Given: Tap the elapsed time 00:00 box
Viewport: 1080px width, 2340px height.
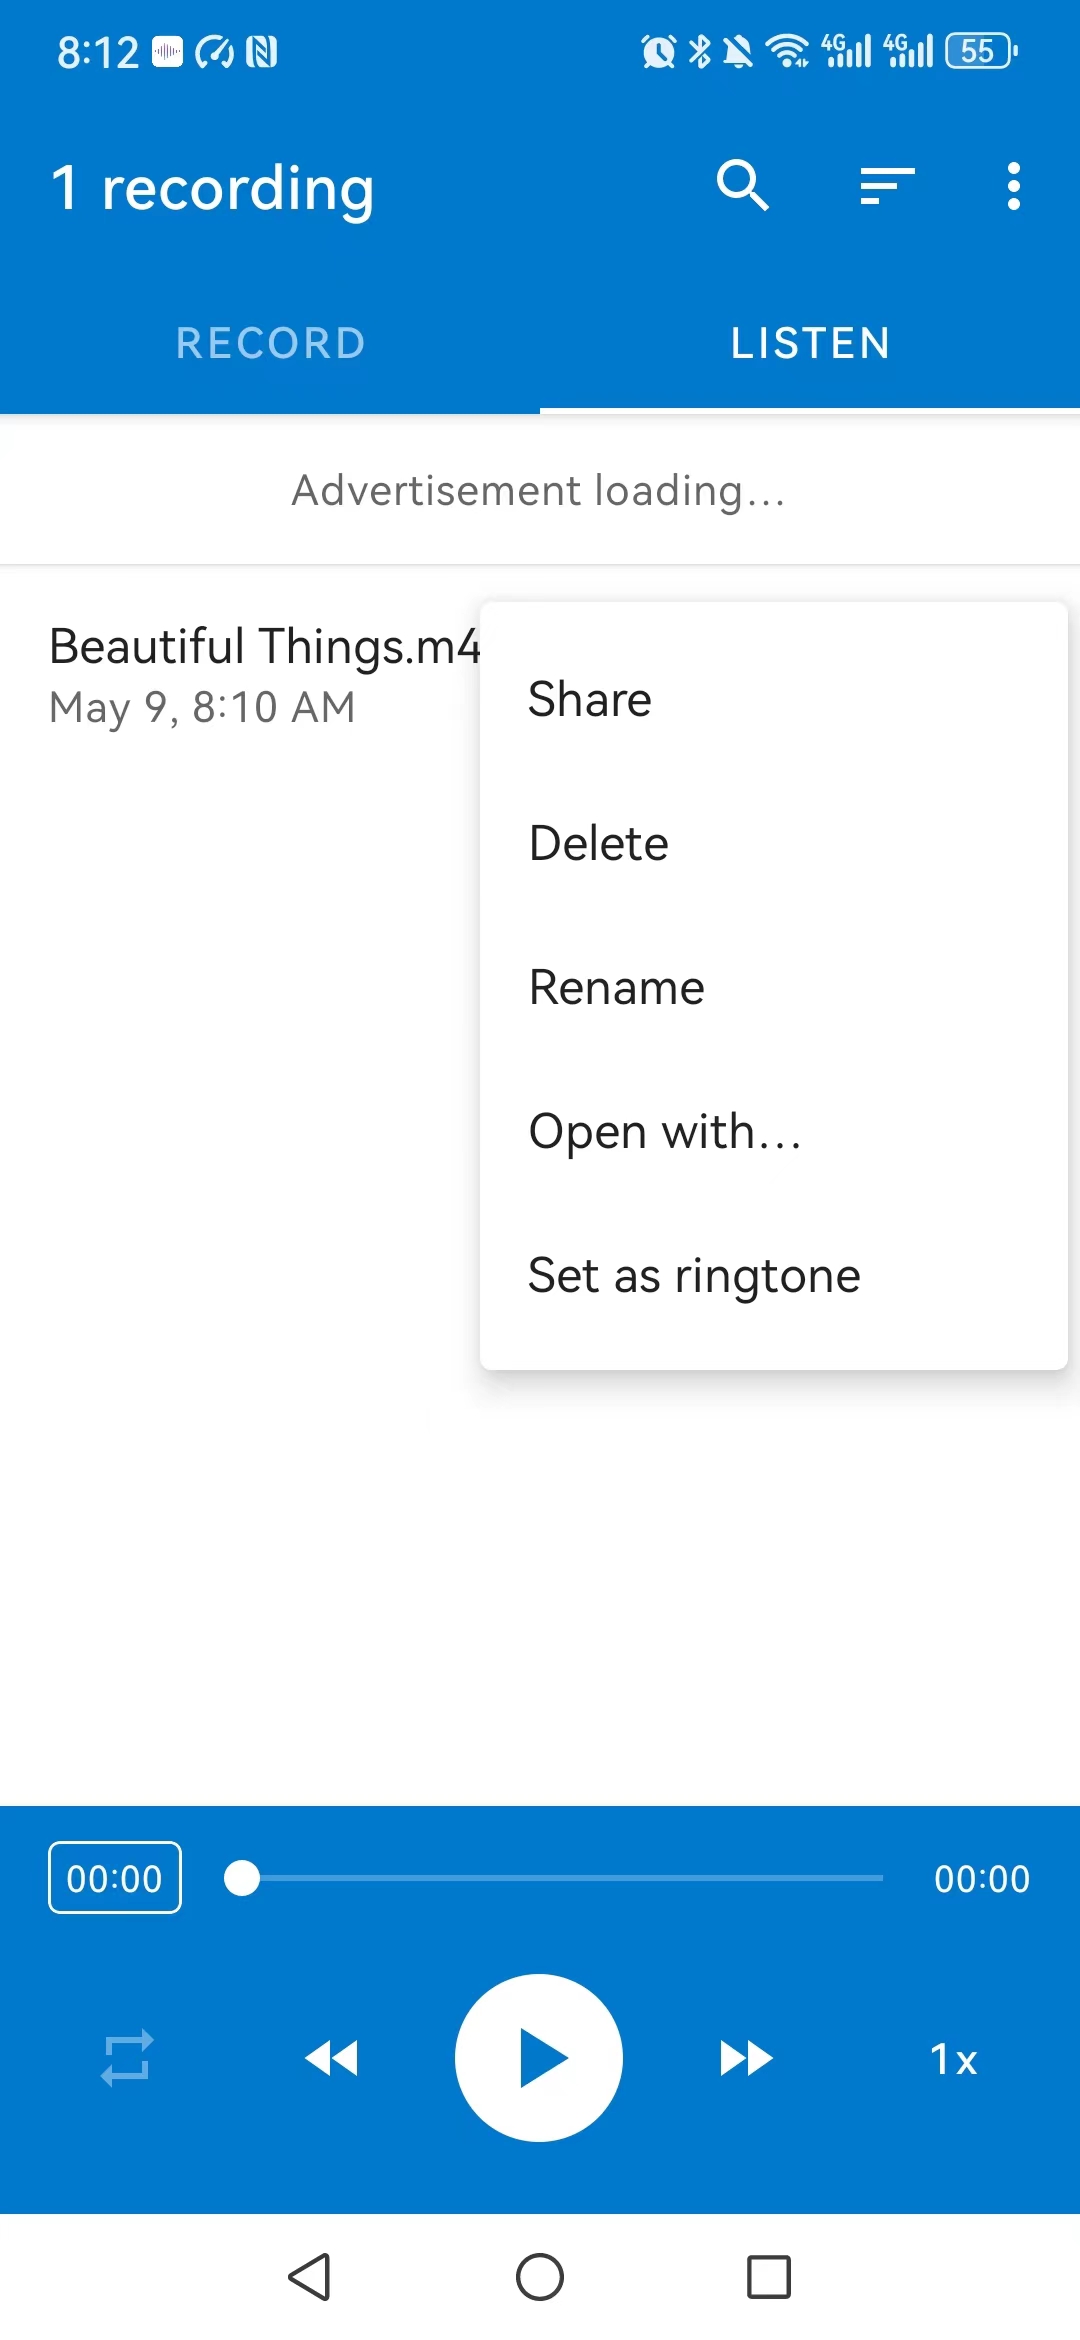Looking at the screenshot, I should click(x=115, y=1878).
